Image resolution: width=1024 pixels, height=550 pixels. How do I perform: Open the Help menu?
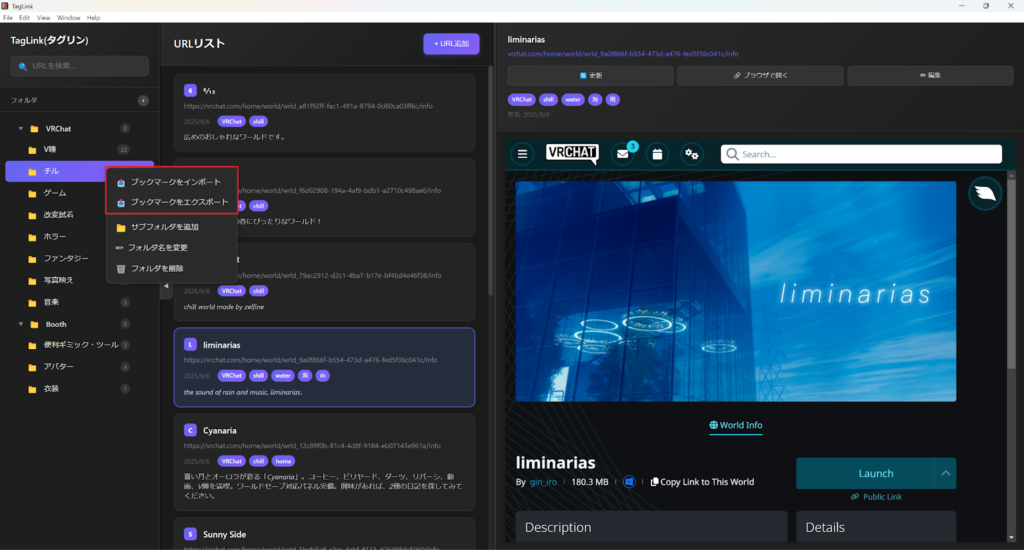[x=93, y=18]
